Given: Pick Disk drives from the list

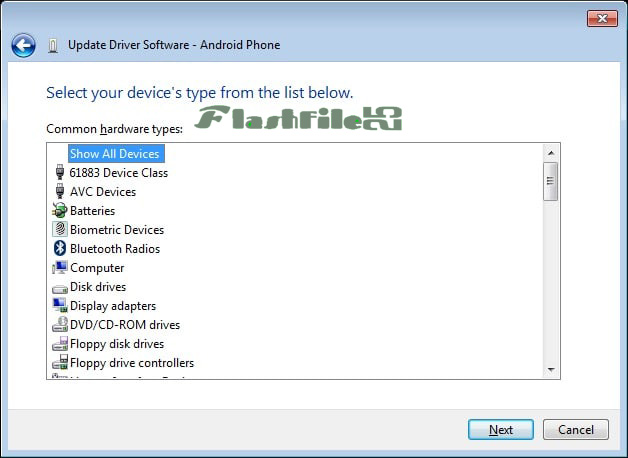Looking at the screenshot, I should coord(98,287).
